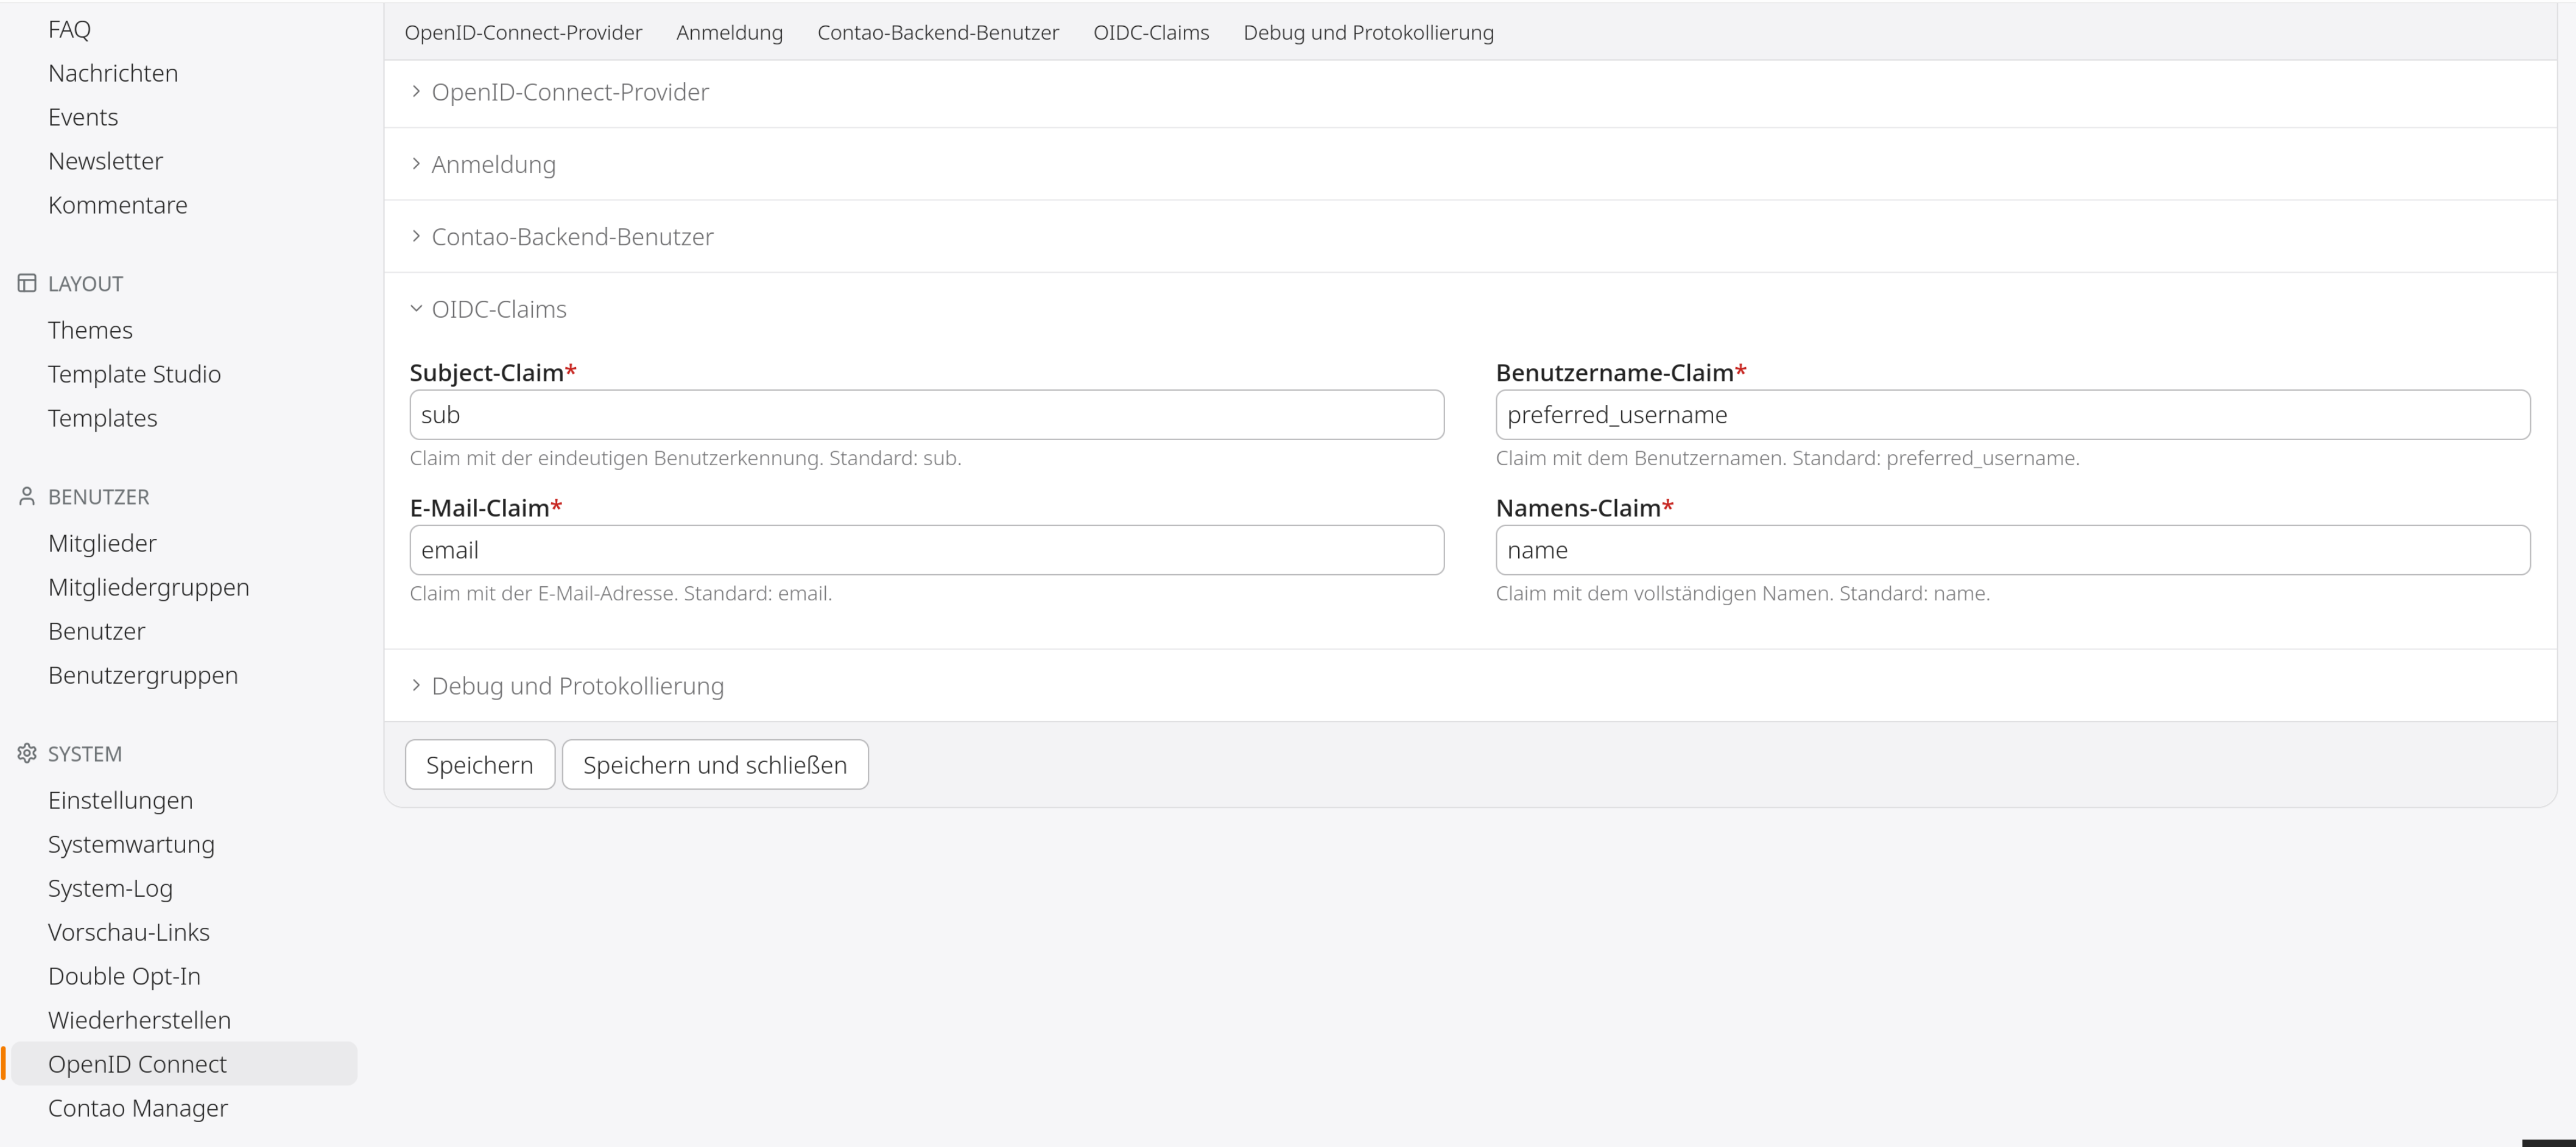Jump to OIDC-Claims tab in top bar
The height and width of the screenshot is (1147, 2576).
(x=1151, y=32)
